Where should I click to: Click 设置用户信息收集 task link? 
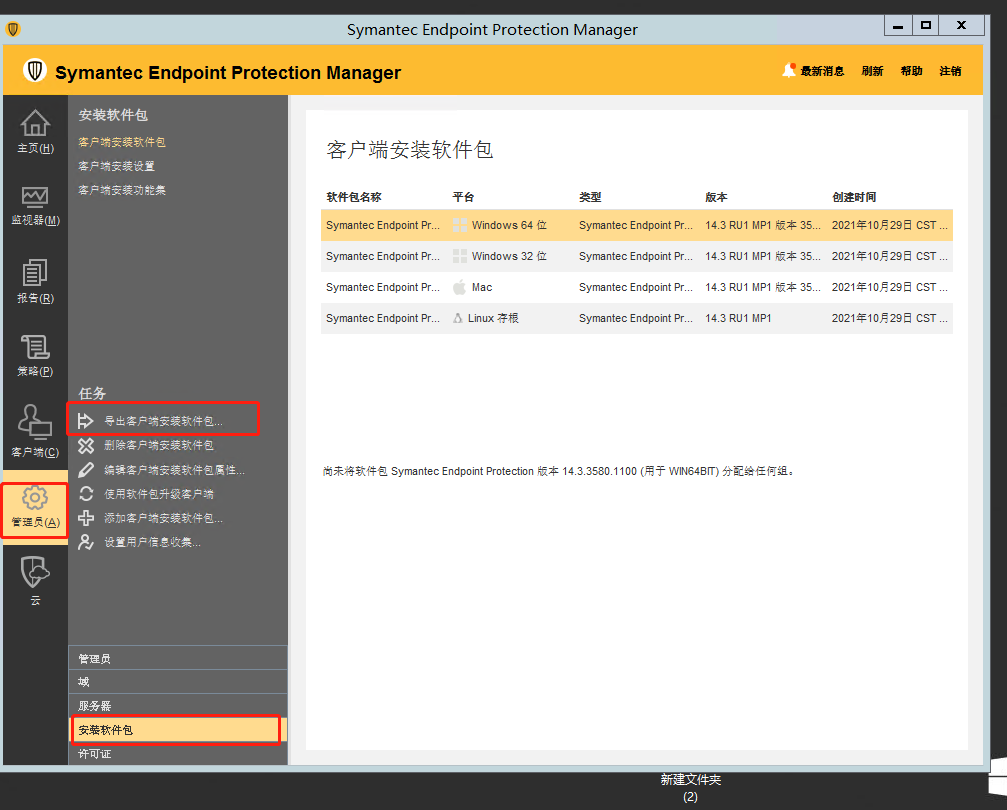coord(153,543)
